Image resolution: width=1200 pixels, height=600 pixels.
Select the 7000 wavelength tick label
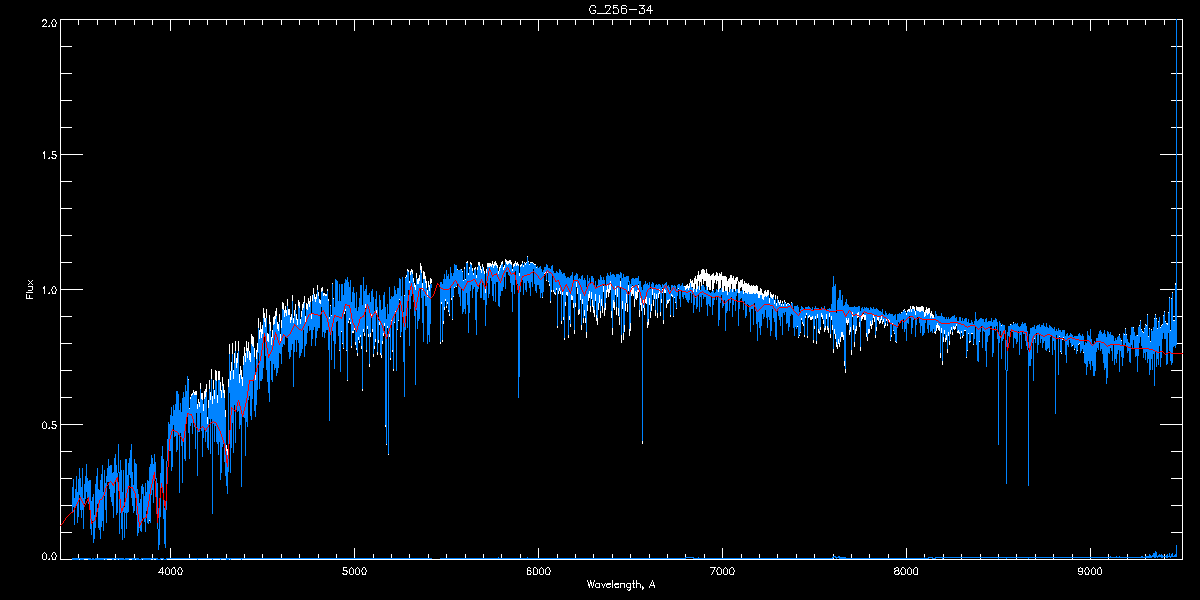pos(722,571)
